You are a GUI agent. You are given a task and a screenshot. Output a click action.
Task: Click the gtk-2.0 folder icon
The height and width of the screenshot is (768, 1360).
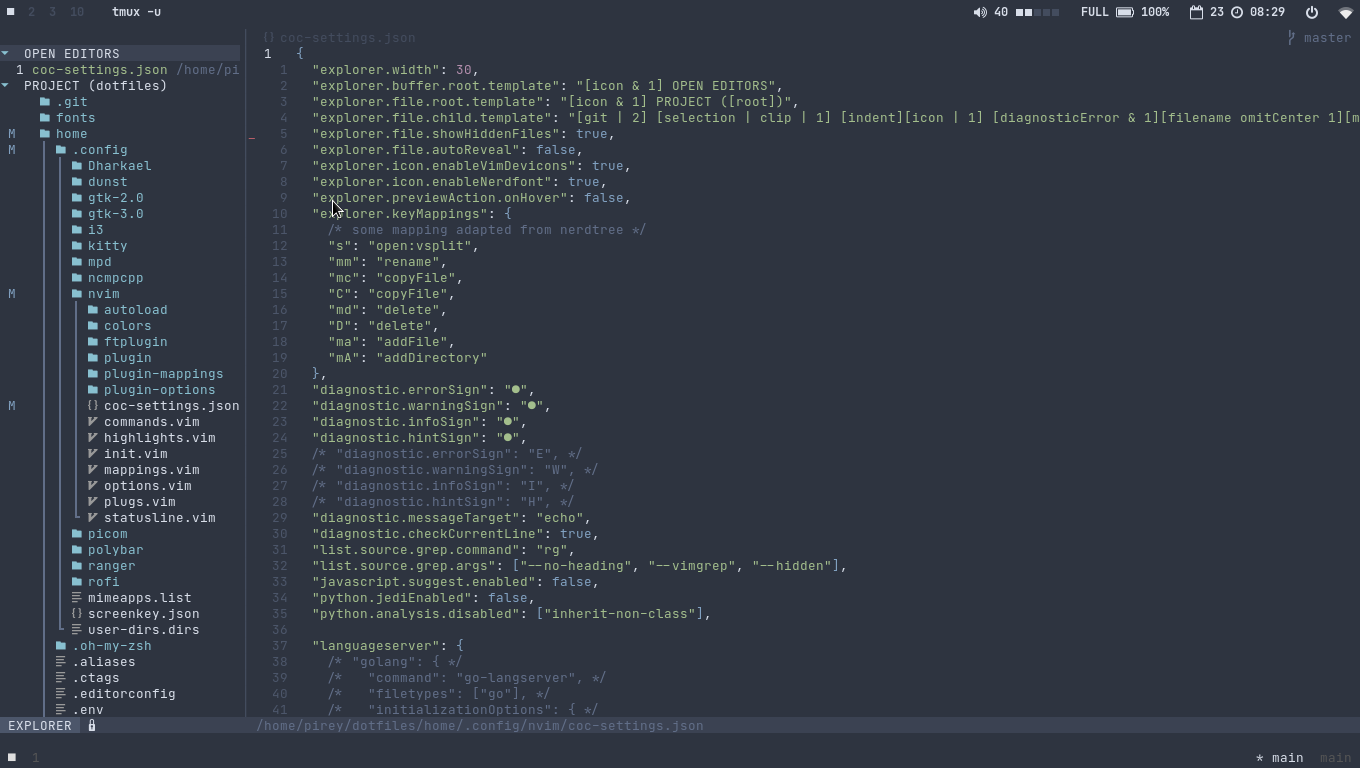click(77, 198)
